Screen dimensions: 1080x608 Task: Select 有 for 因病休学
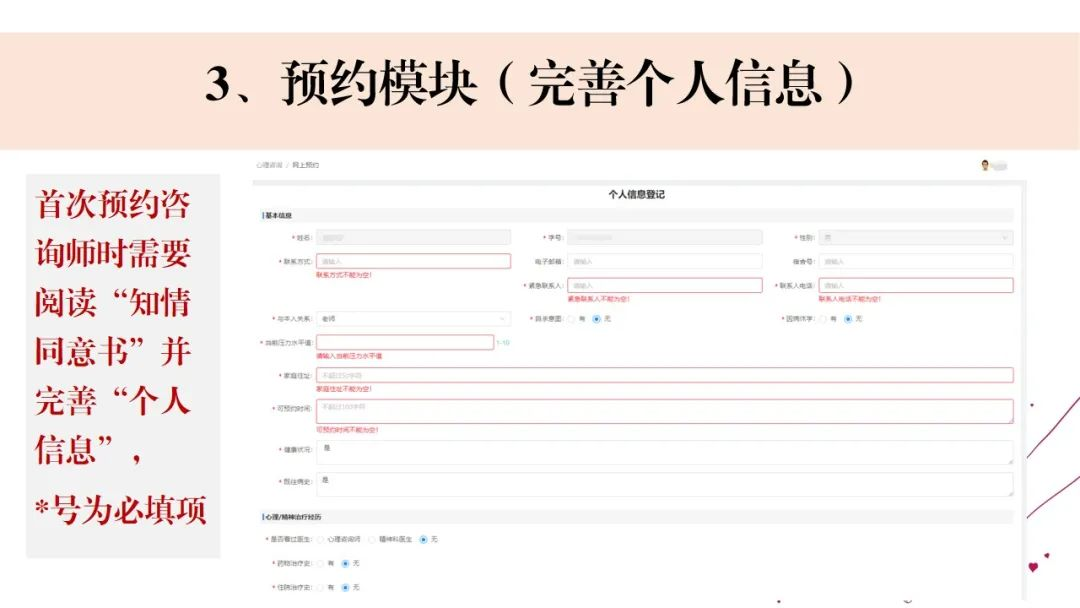(822, 319)
